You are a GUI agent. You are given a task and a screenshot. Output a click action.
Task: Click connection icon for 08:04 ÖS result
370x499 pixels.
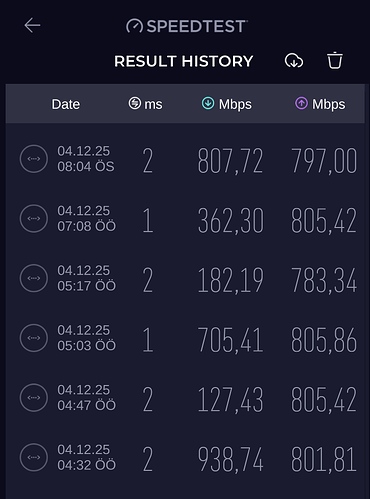34,159
